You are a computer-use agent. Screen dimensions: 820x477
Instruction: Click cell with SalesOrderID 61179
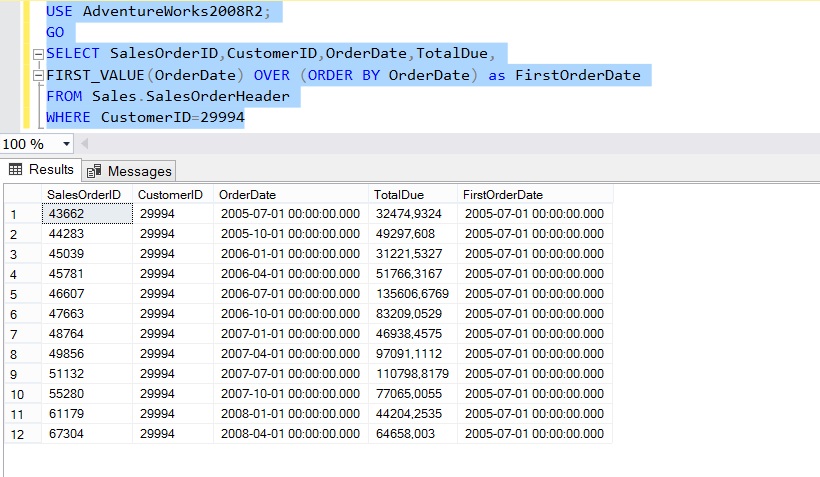coord(87,414)
